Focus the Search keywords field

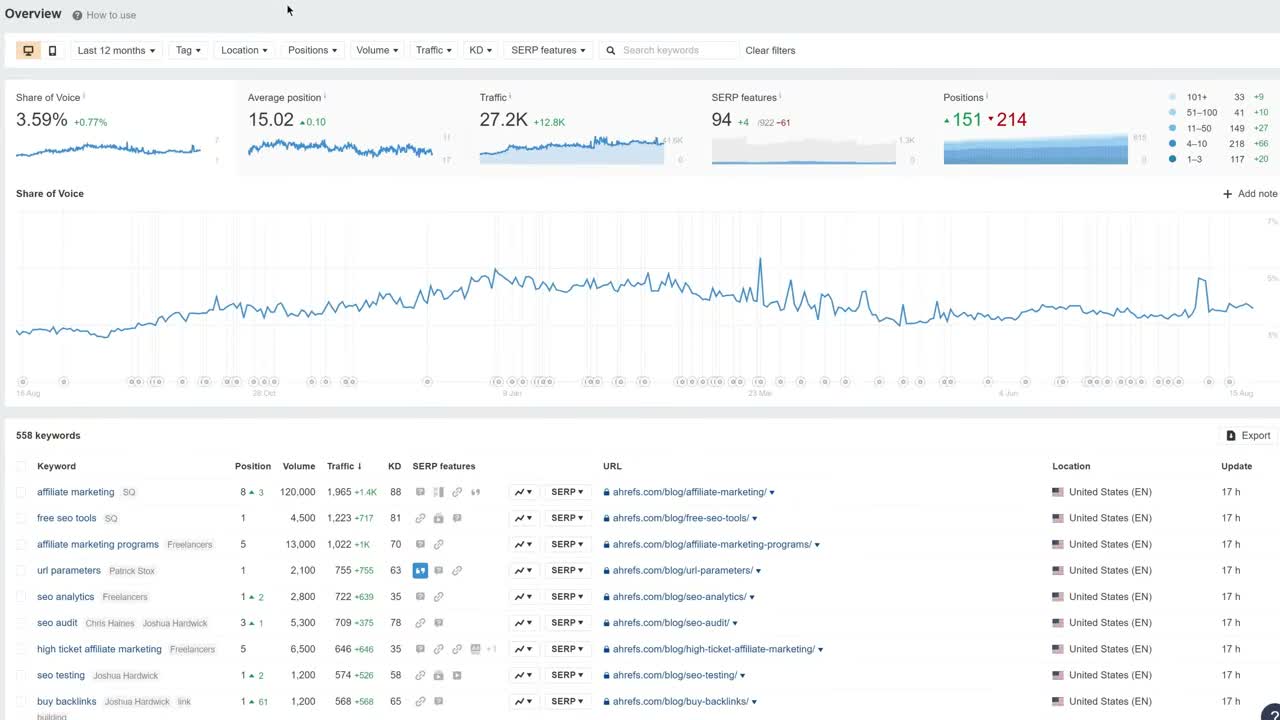[x=670, y=50]
